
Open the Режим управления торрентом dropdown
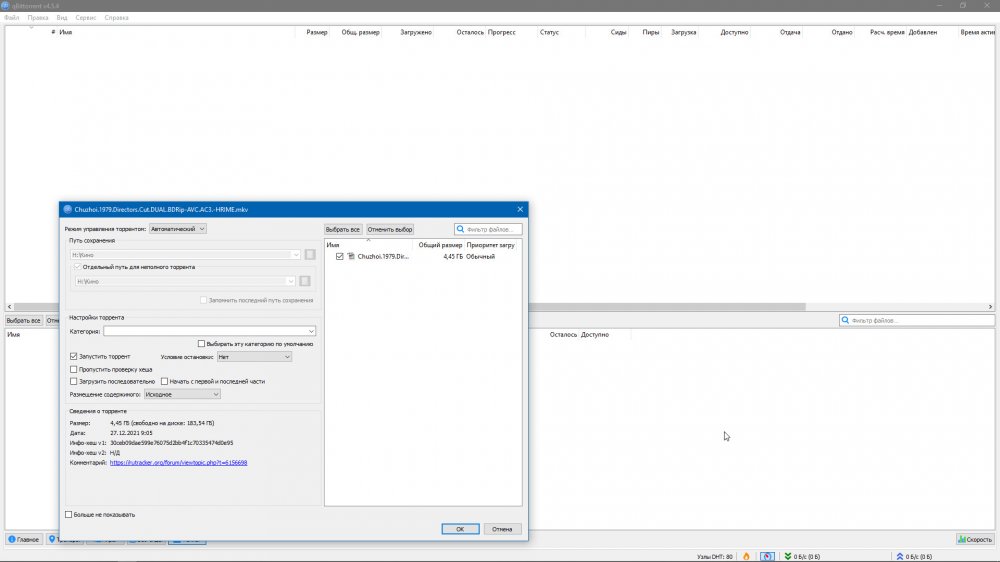[177, 229]
